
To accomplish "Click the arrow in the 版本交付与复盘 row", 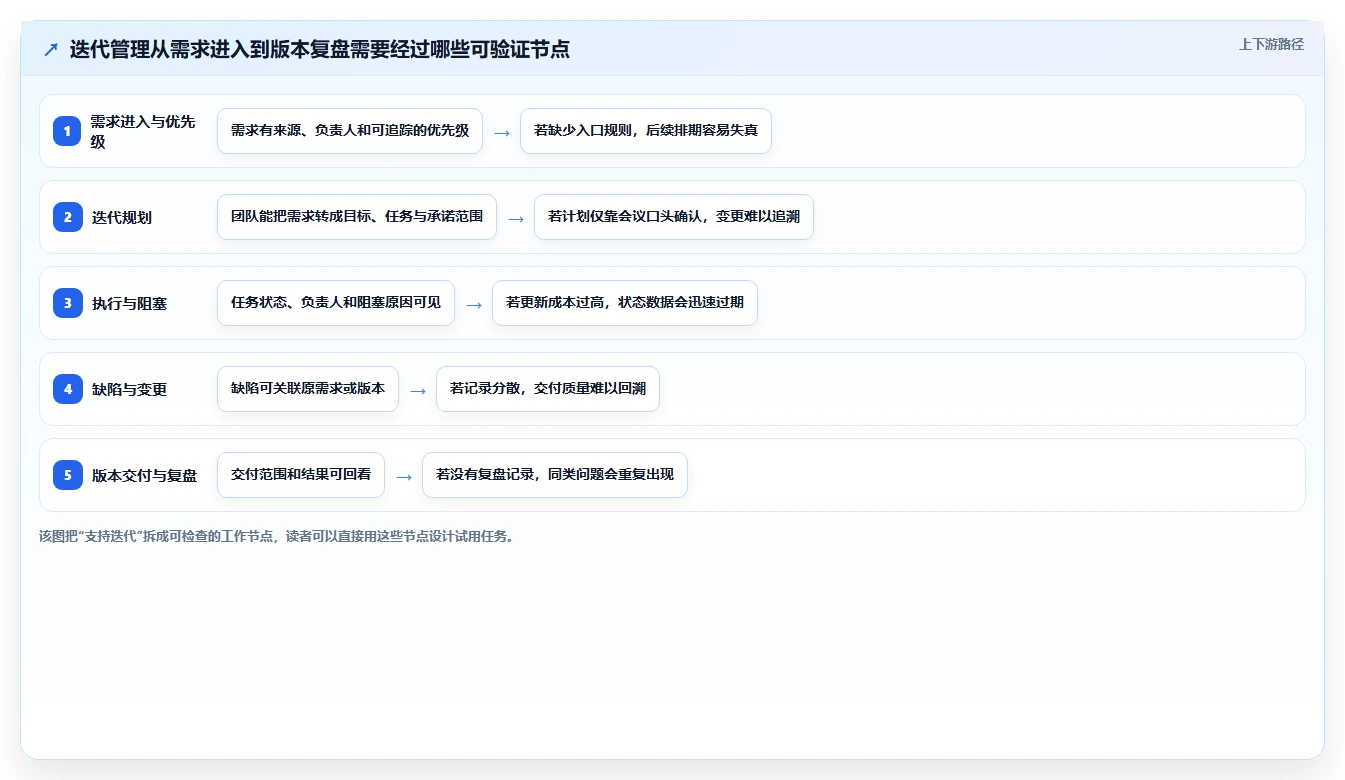I will (x=404, y=476).
